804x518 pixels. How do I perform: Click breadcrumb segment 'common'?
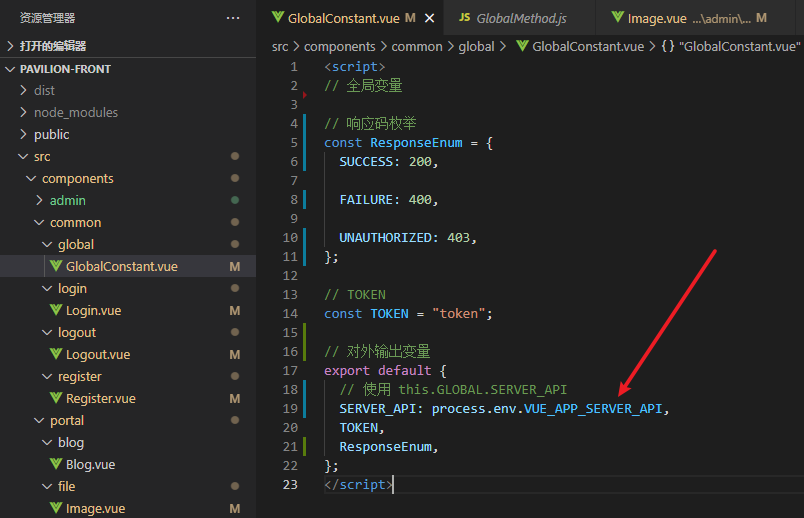click(x=416, y=47)
